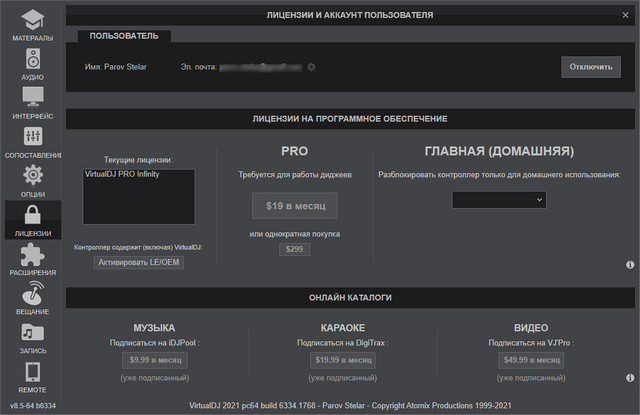Click info icon in software licenses section
The width and height of the screenshot is (640, 415).
[x=630, y=265]
